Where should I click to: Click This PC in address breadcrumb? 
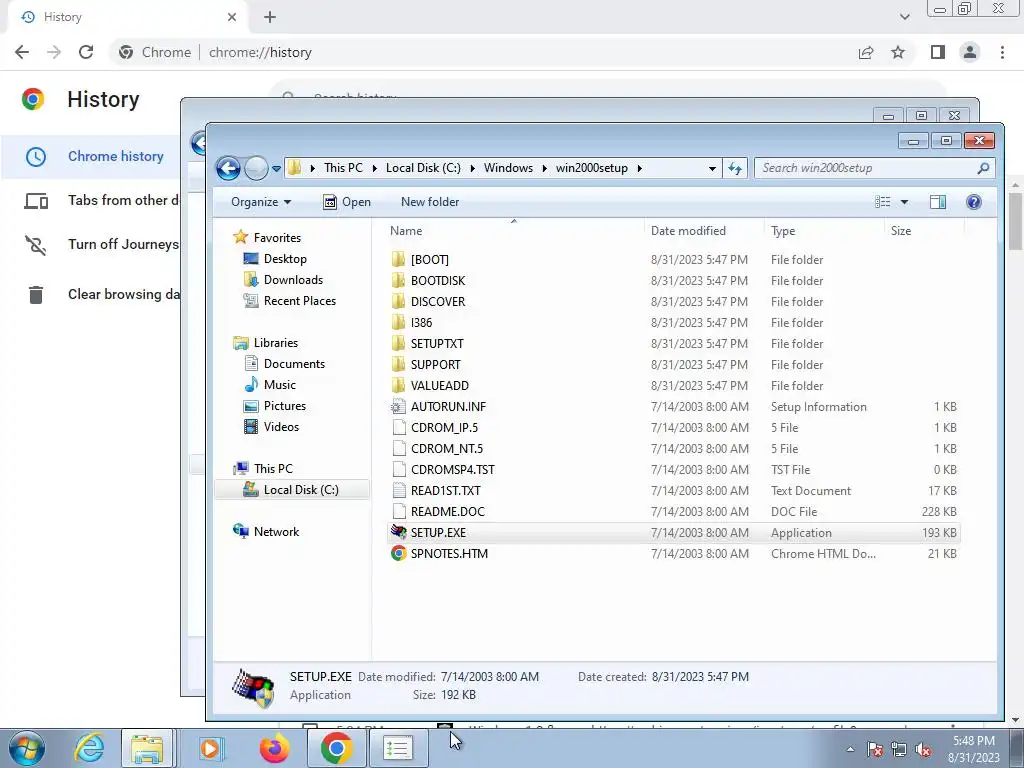(x=343, y=168)
